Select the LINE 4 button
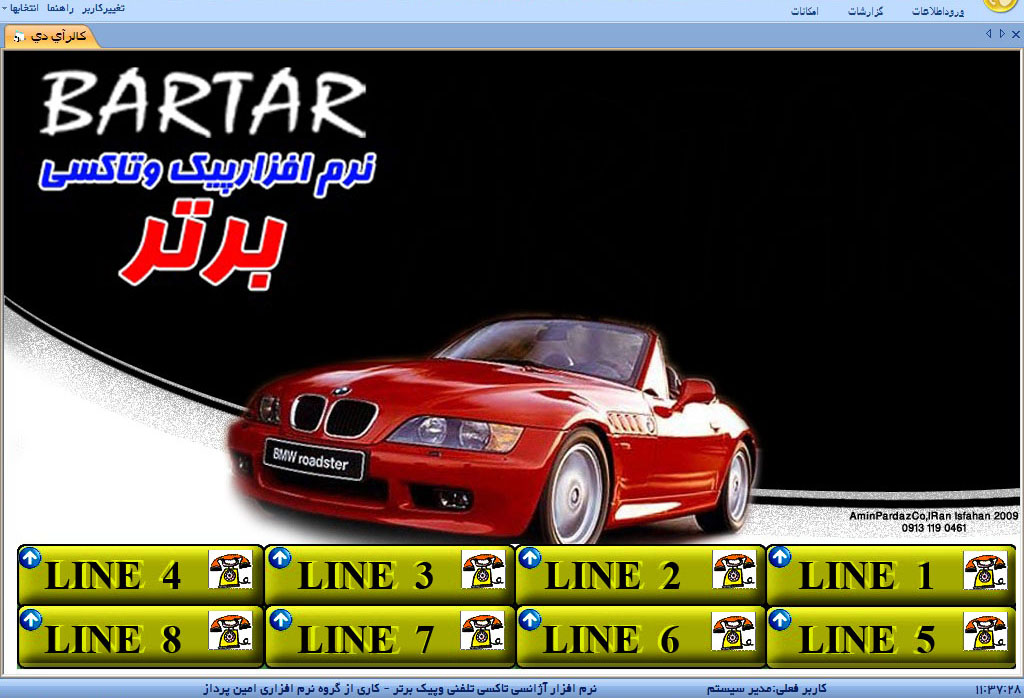The width and height of the screenshot is (1024, 698). pyautogui.click(x=140, y=575)
